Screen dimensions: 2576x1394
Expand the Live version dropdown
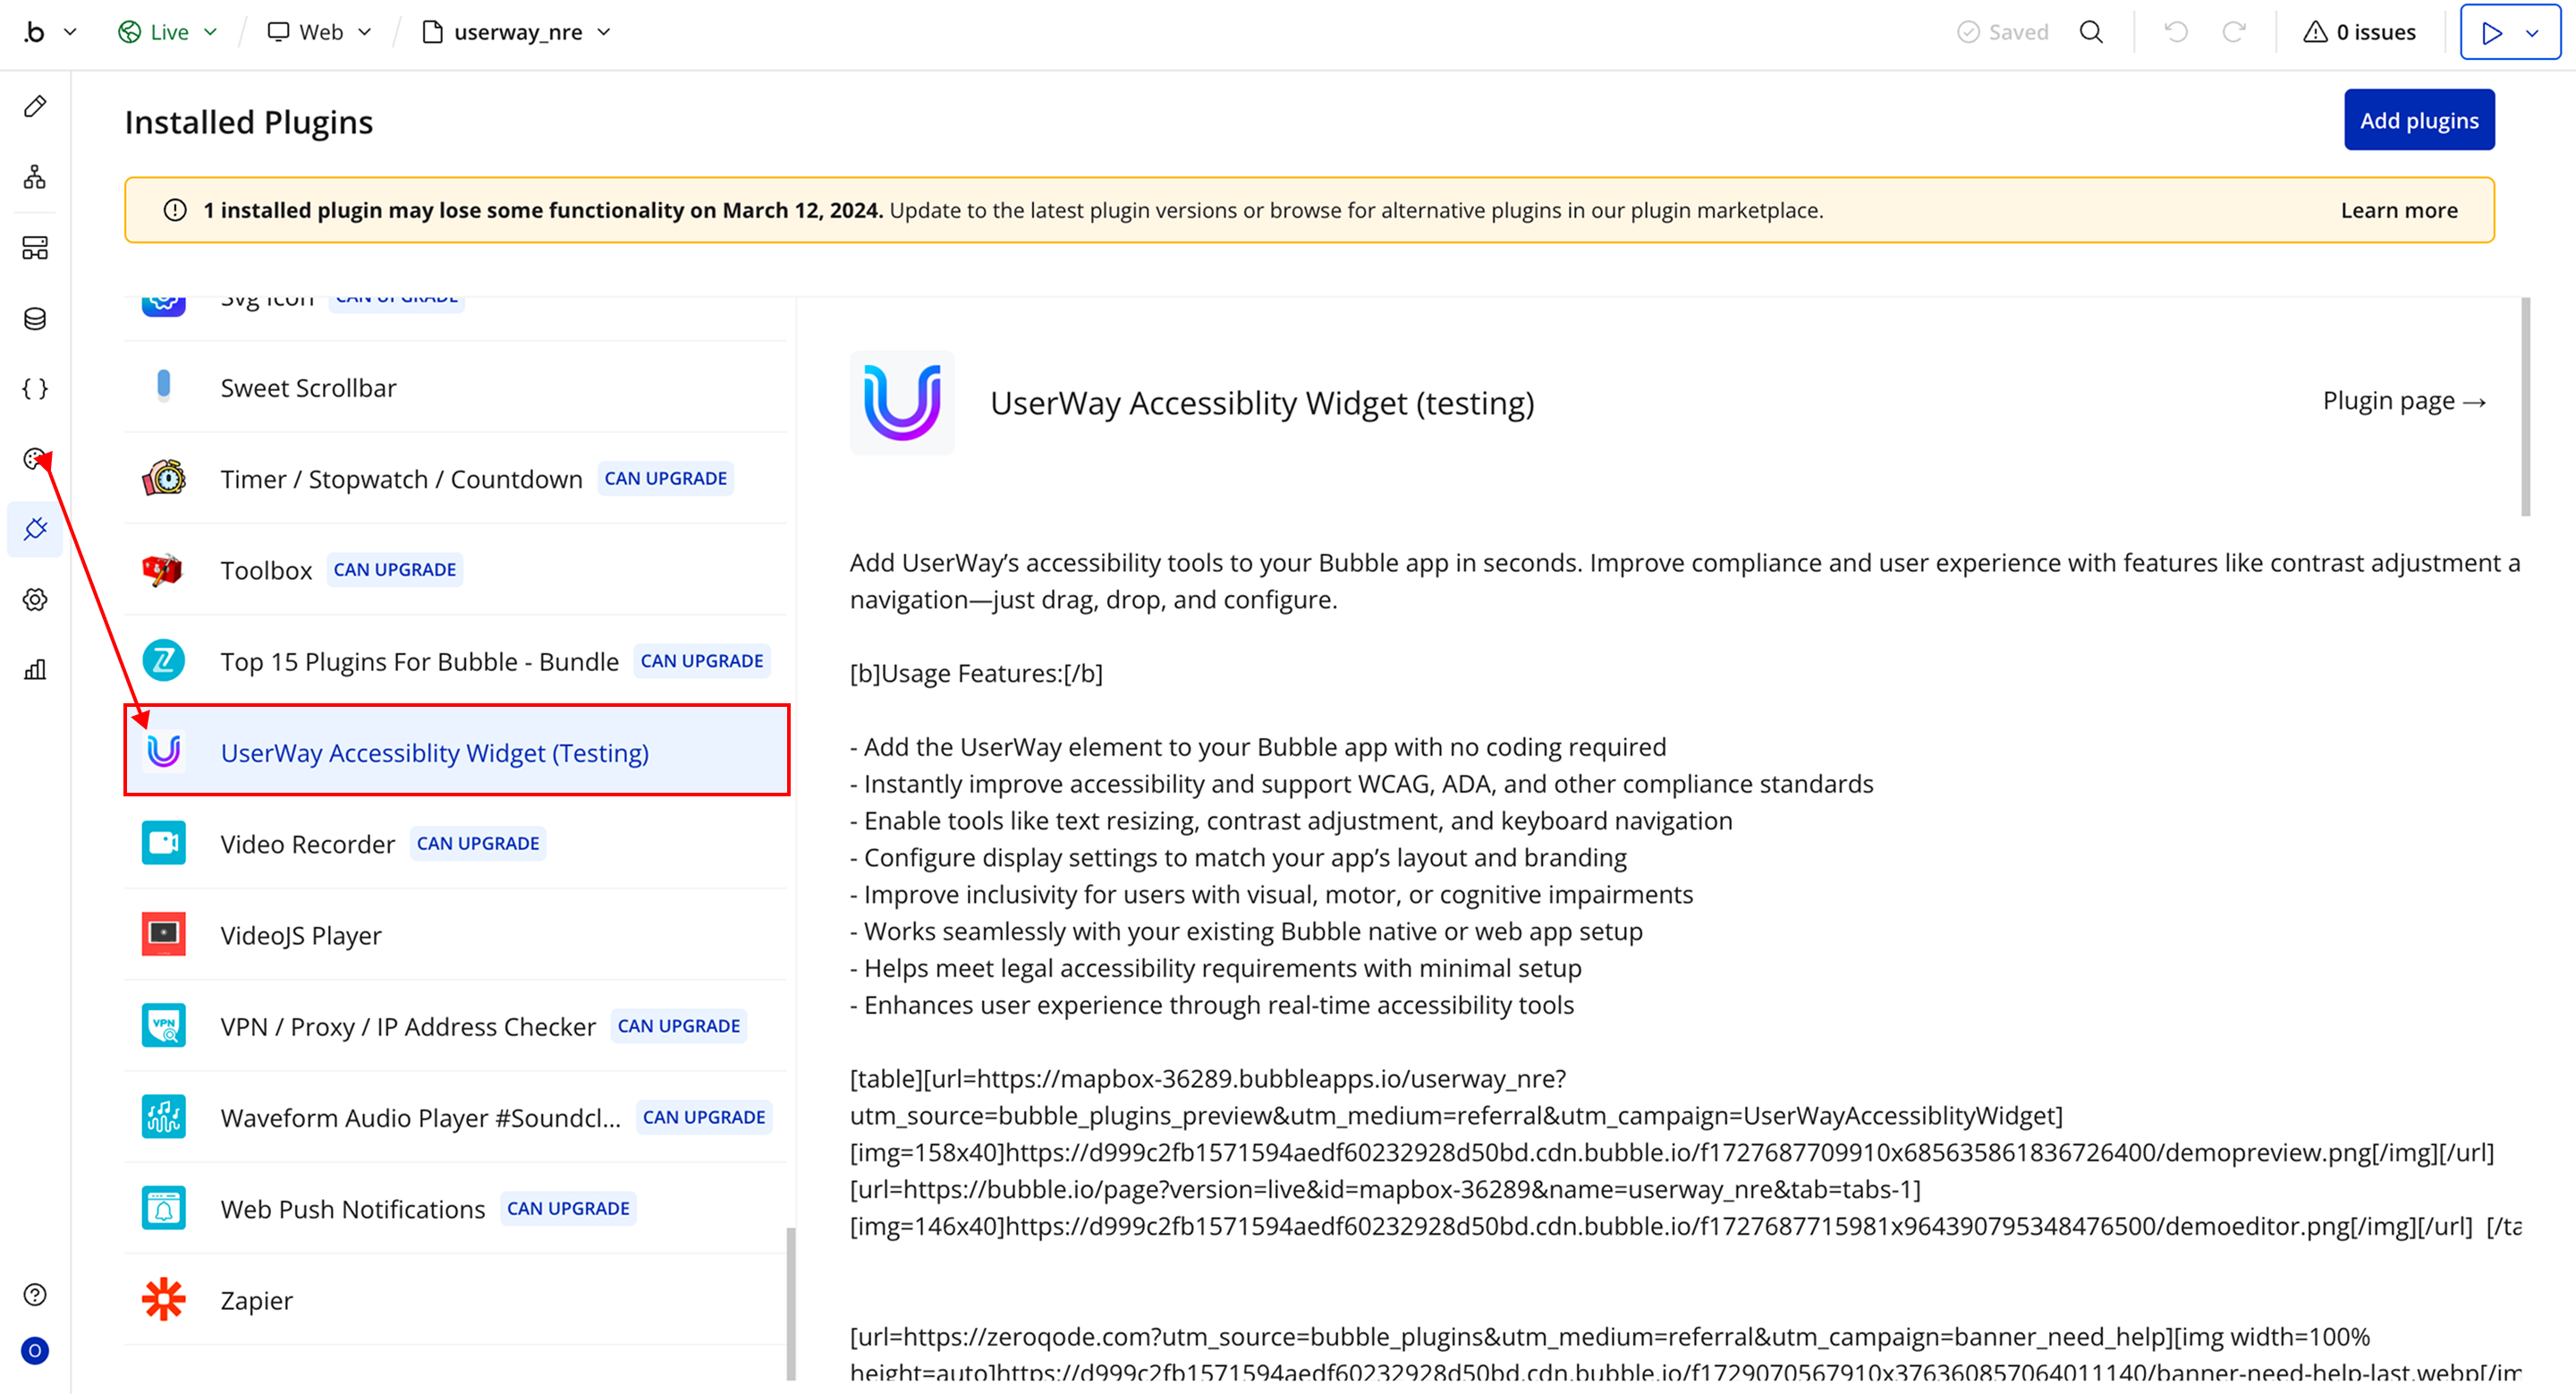click(x=167, y=32)
